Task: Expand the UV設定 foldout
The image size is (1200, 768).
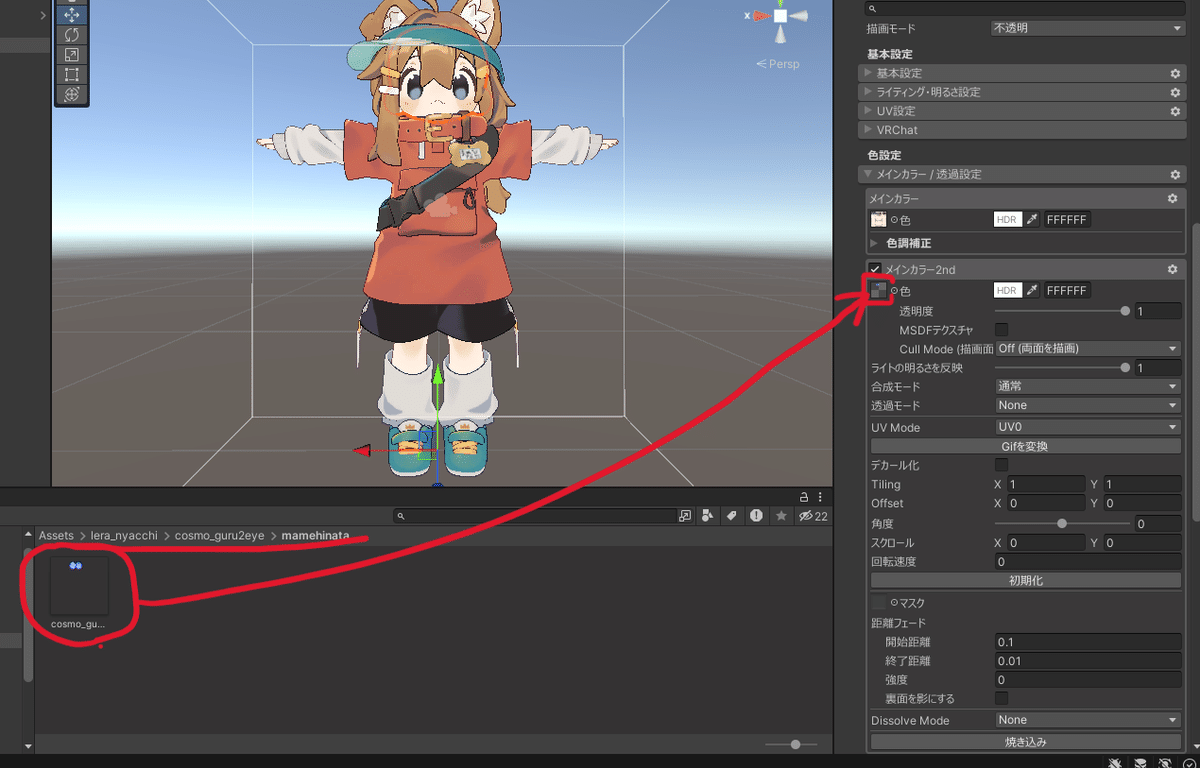Action: [x=866, y=111]
